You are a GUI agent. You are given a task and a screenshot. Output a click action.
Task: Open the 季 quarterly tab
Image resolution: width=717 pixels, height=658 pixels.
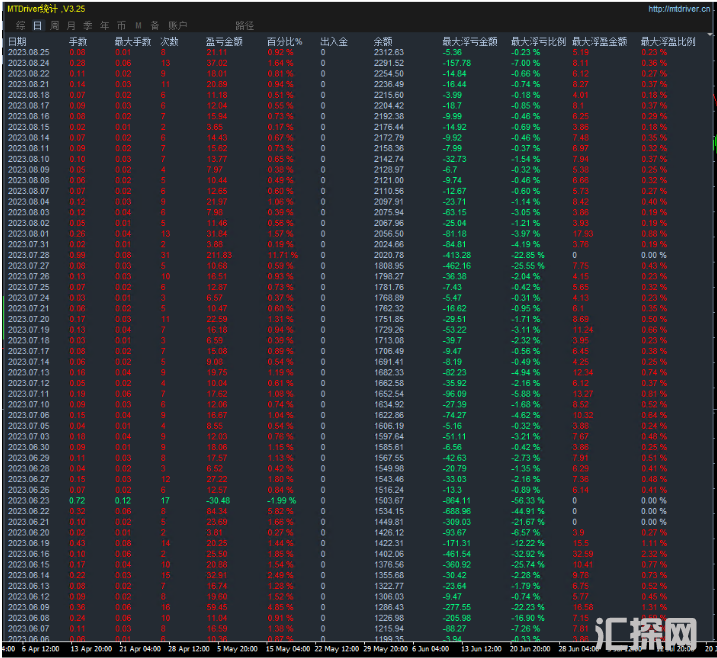(88, 24)
